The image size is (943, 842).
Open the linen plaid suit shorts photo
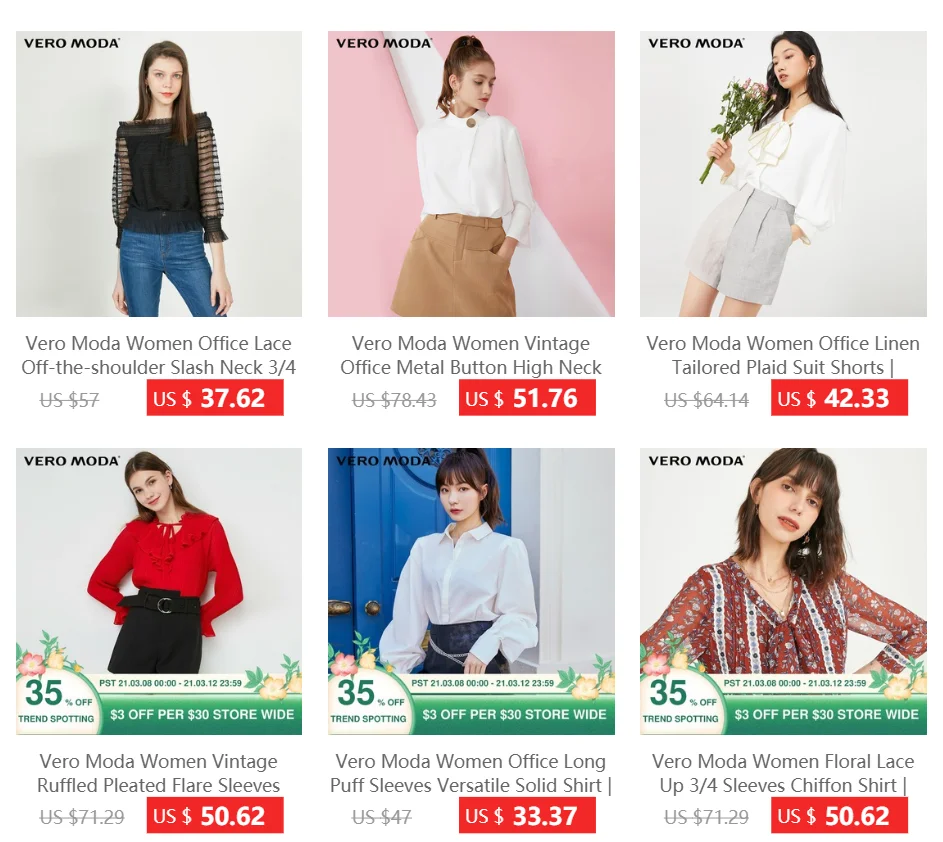click(x=783, y=174)
